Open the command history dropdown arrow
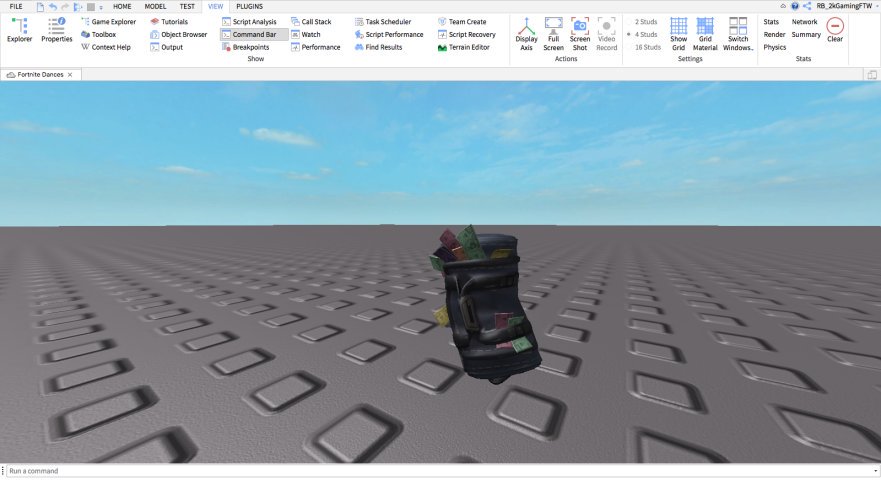The height and width of the screenshot is (496, 881). point(875,471)
